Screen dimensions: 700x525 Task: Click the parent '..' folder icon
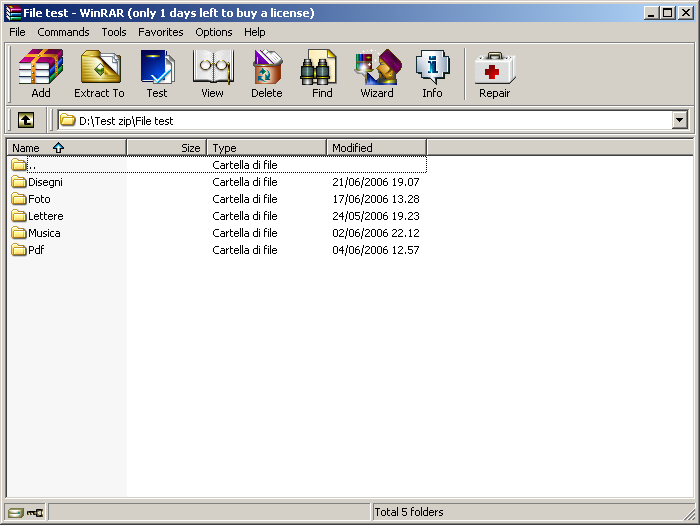tap(19, 164)
